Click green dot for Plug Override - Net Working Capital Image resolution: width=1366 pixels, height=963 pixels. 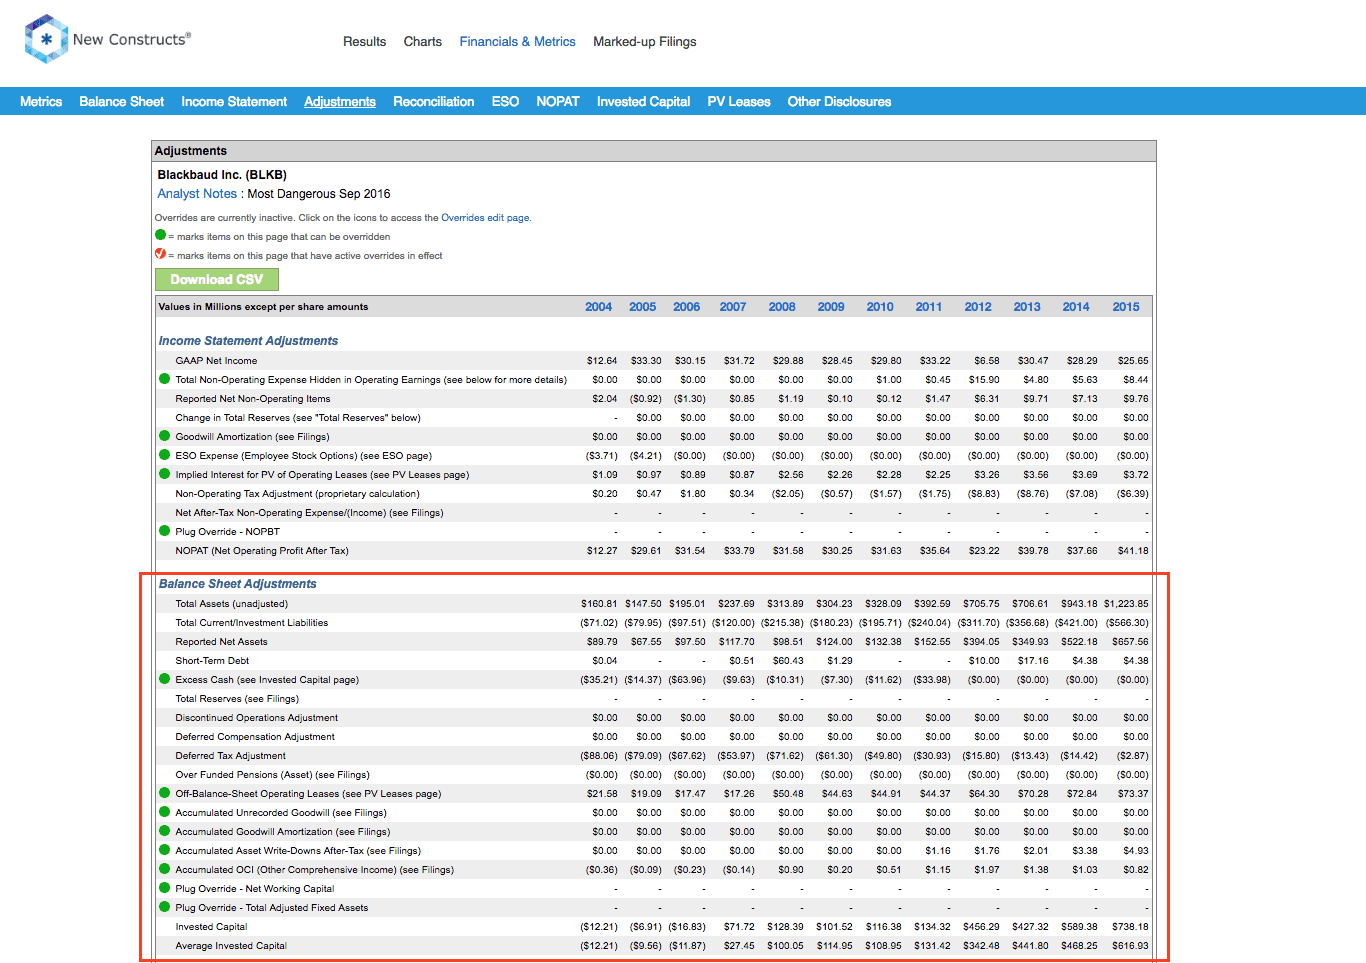point(164,888)
